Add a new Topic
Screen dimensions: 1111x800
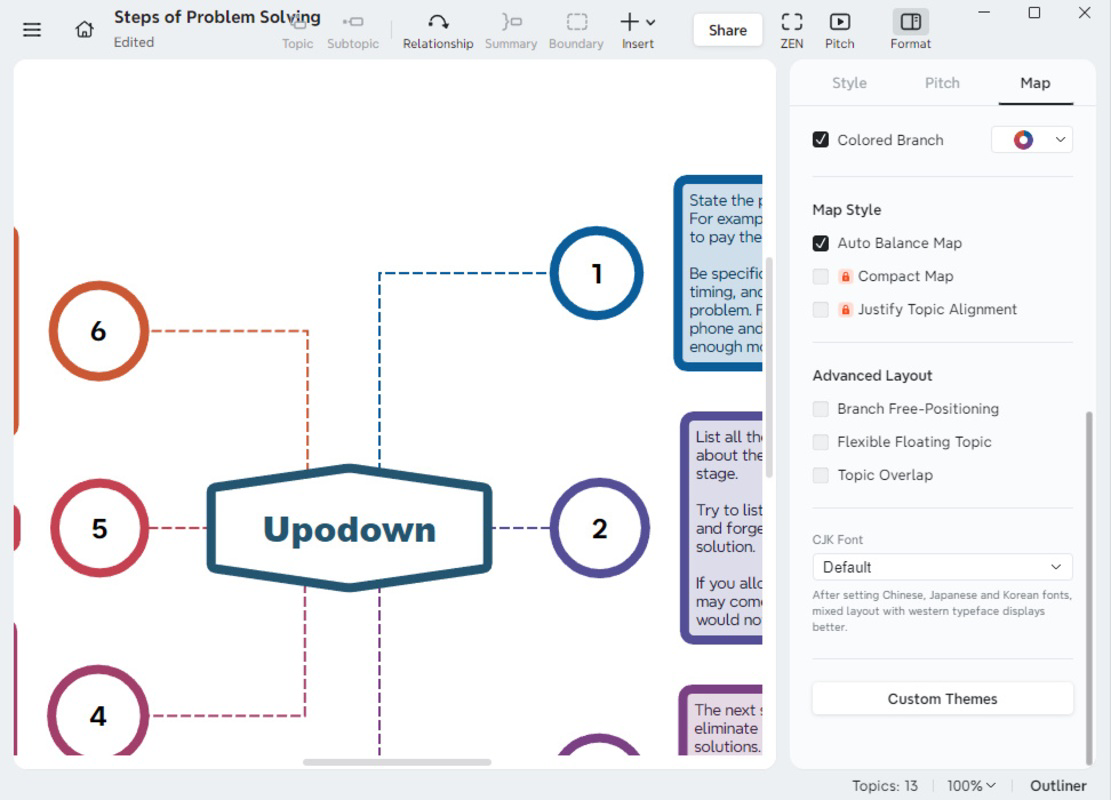[x=297, y=29]
